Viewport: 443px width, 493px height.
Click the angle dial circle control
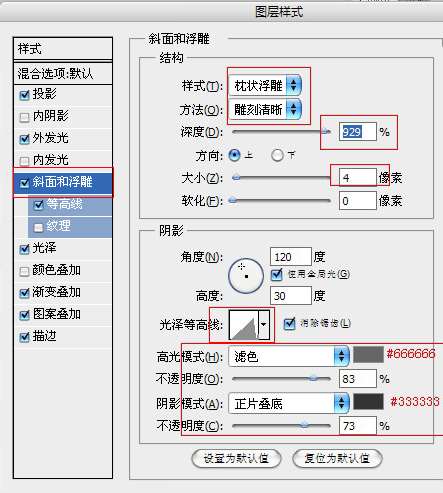coord(246,276)
